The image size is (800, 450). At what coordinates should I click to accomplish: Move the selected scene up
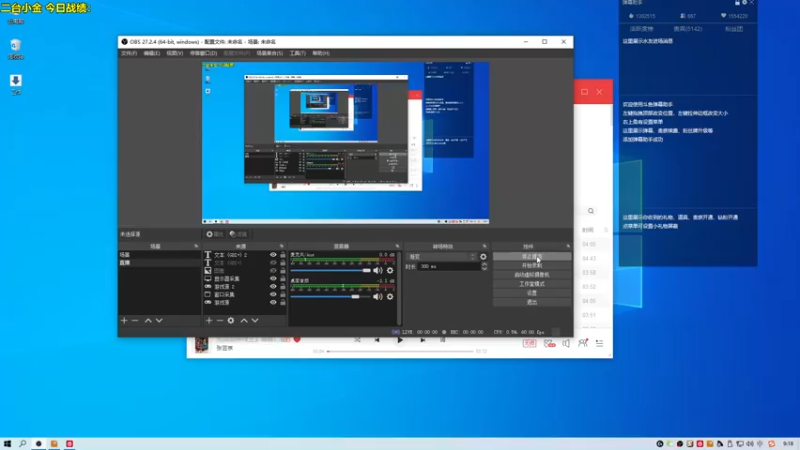[148, 320]
